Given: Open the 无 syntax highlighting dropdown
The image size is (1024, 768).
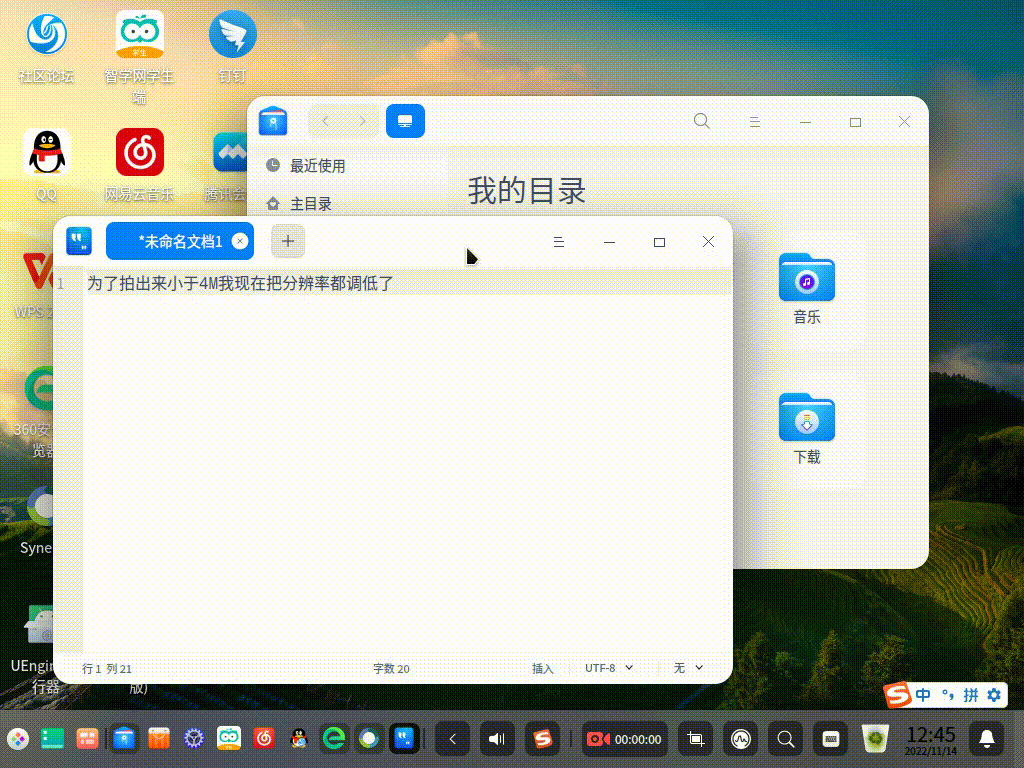Looking at the screenshot, I should tap(687, 667).
